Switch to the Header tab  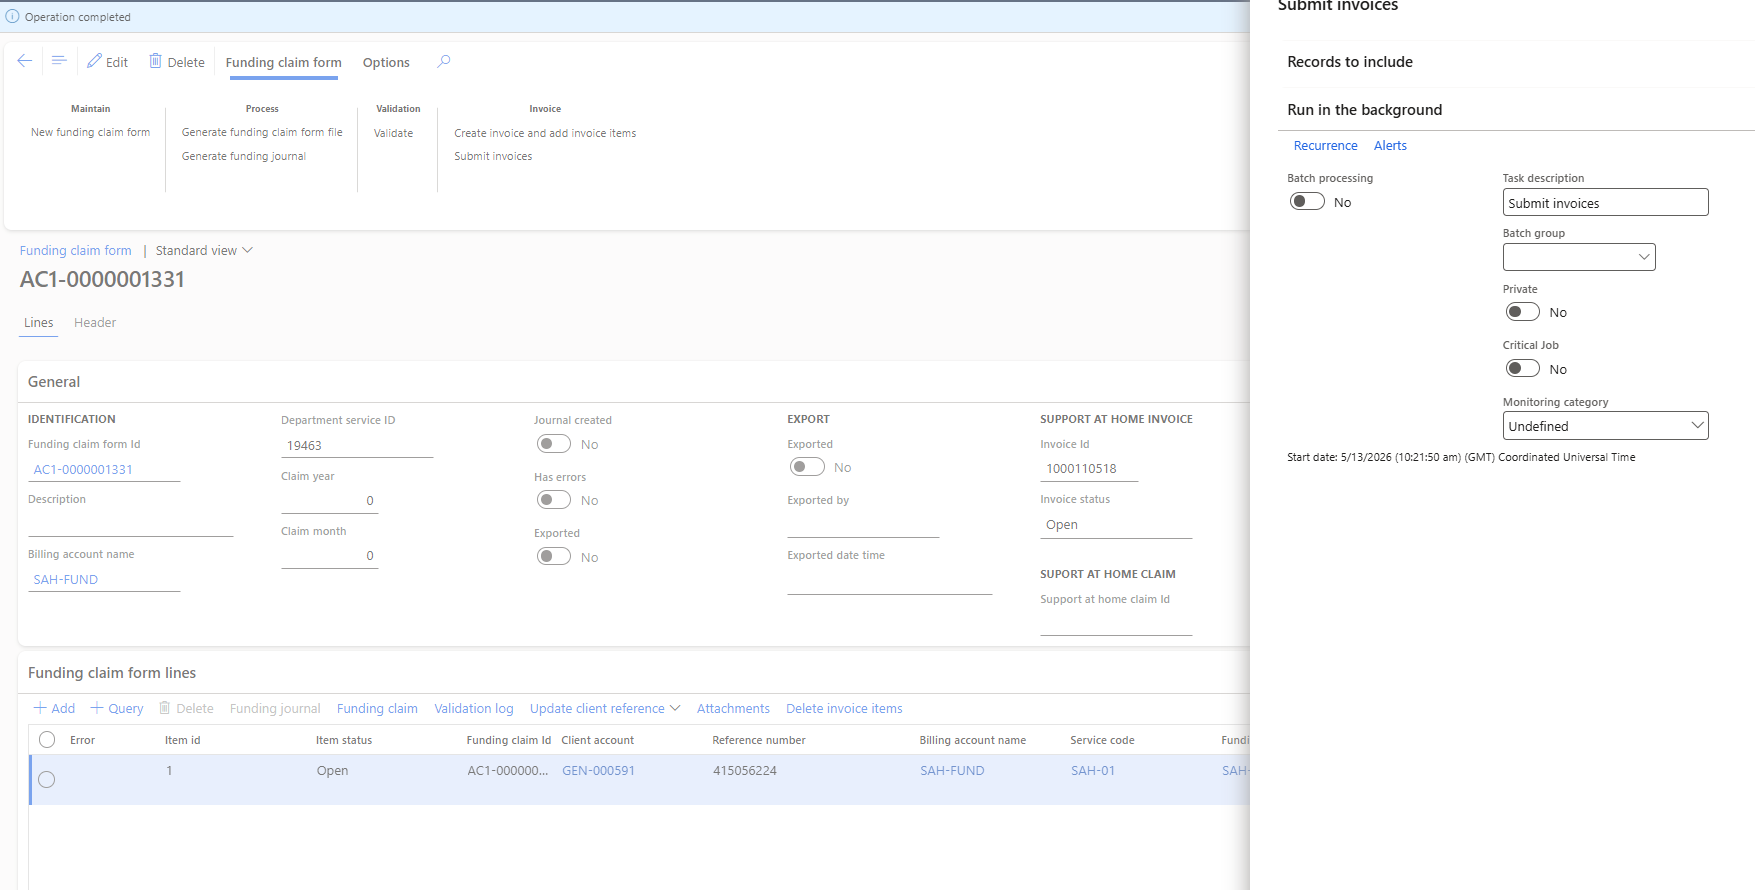pyautogui.click(x=95, y=322)
